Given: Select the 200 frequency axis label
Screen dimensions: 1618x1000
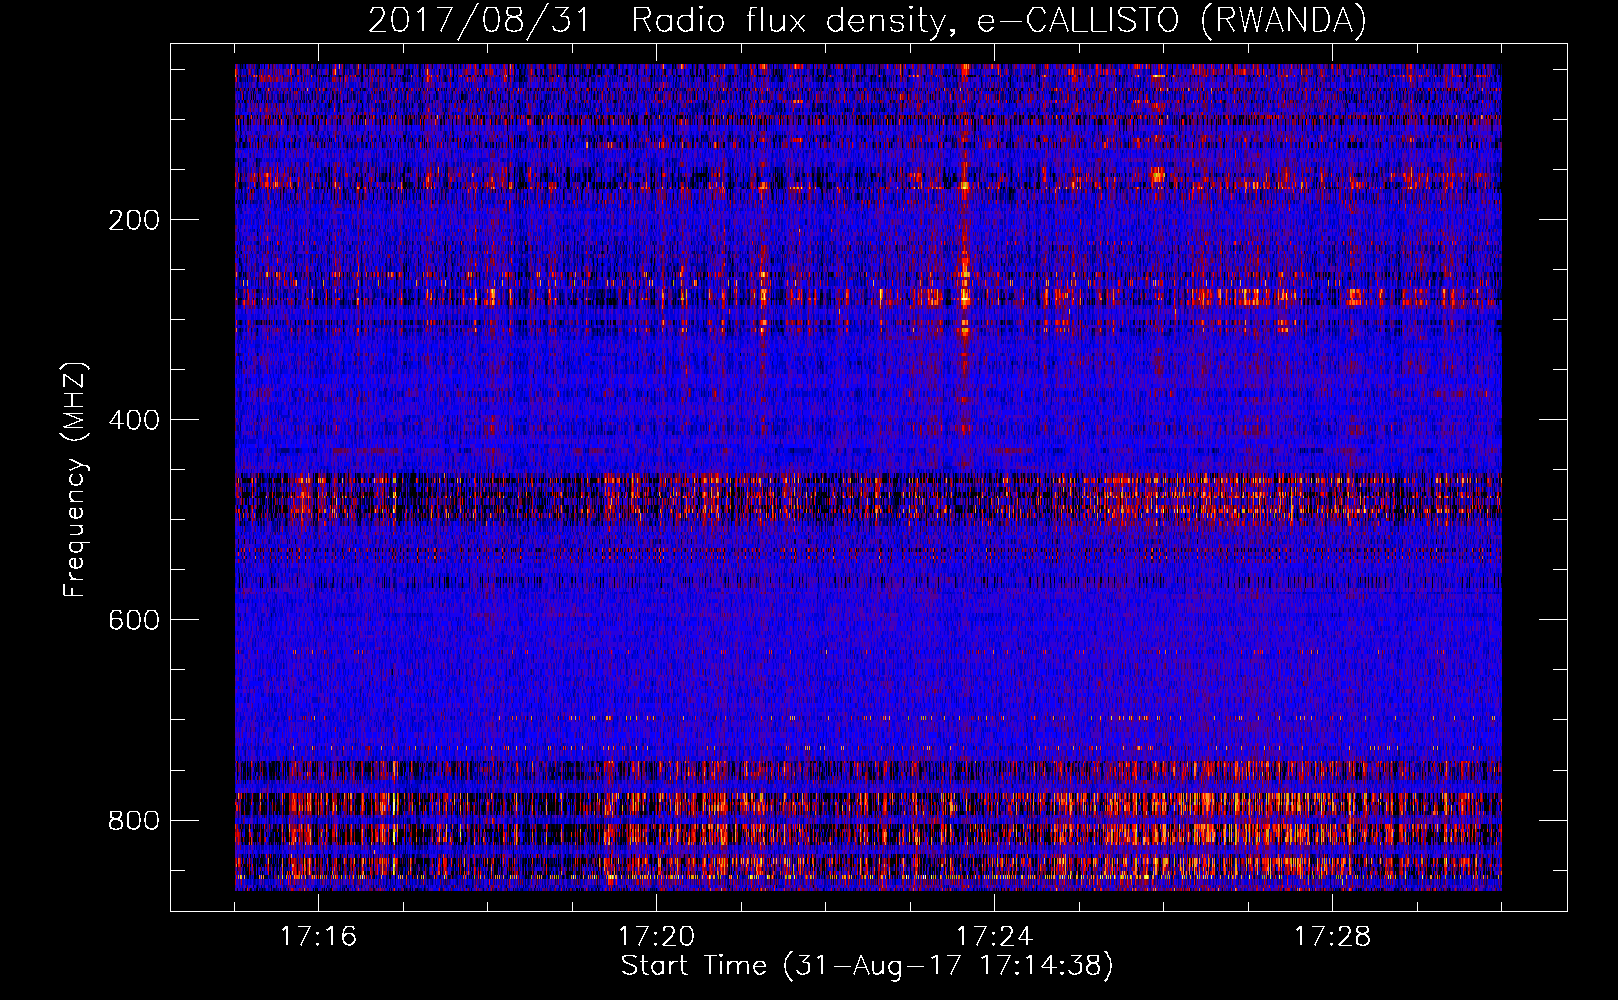Looking at the screenshot, I should coord(134,220).
